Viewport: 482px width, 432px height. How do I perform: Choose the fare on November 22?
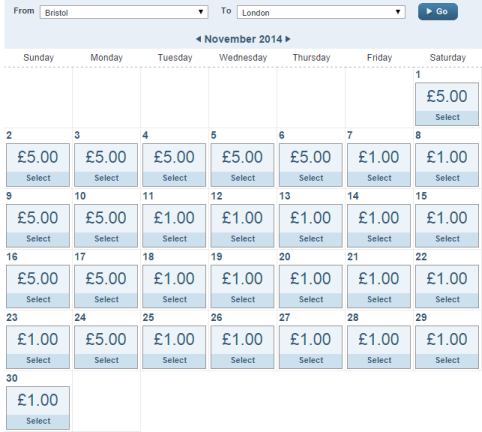click(x=447, y=286)
